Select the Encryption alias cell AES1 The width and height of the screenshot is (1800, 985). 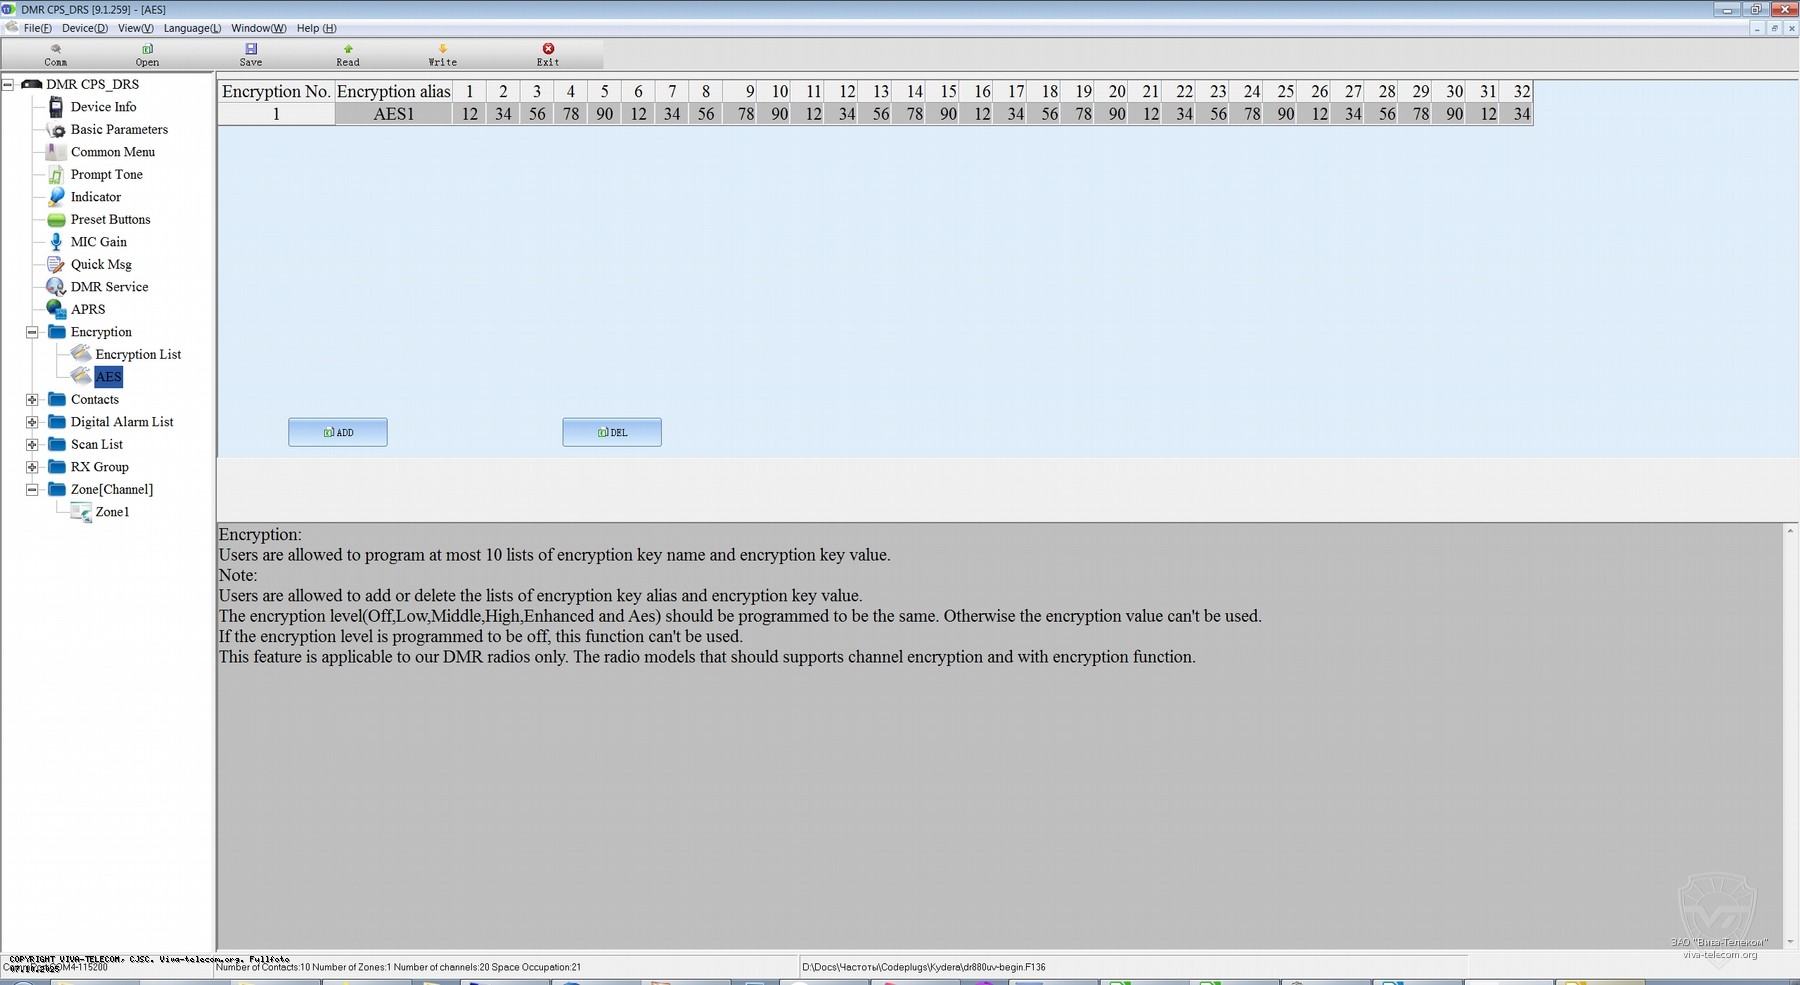pyautogui.click(x=393, y=114)
